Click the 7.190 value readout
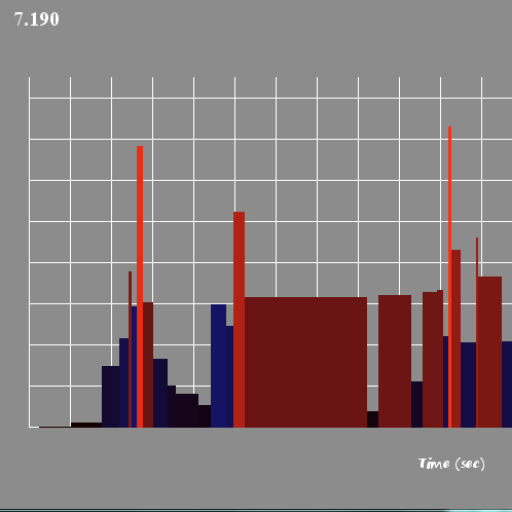The image size is (512, 512). pos(37,19)
